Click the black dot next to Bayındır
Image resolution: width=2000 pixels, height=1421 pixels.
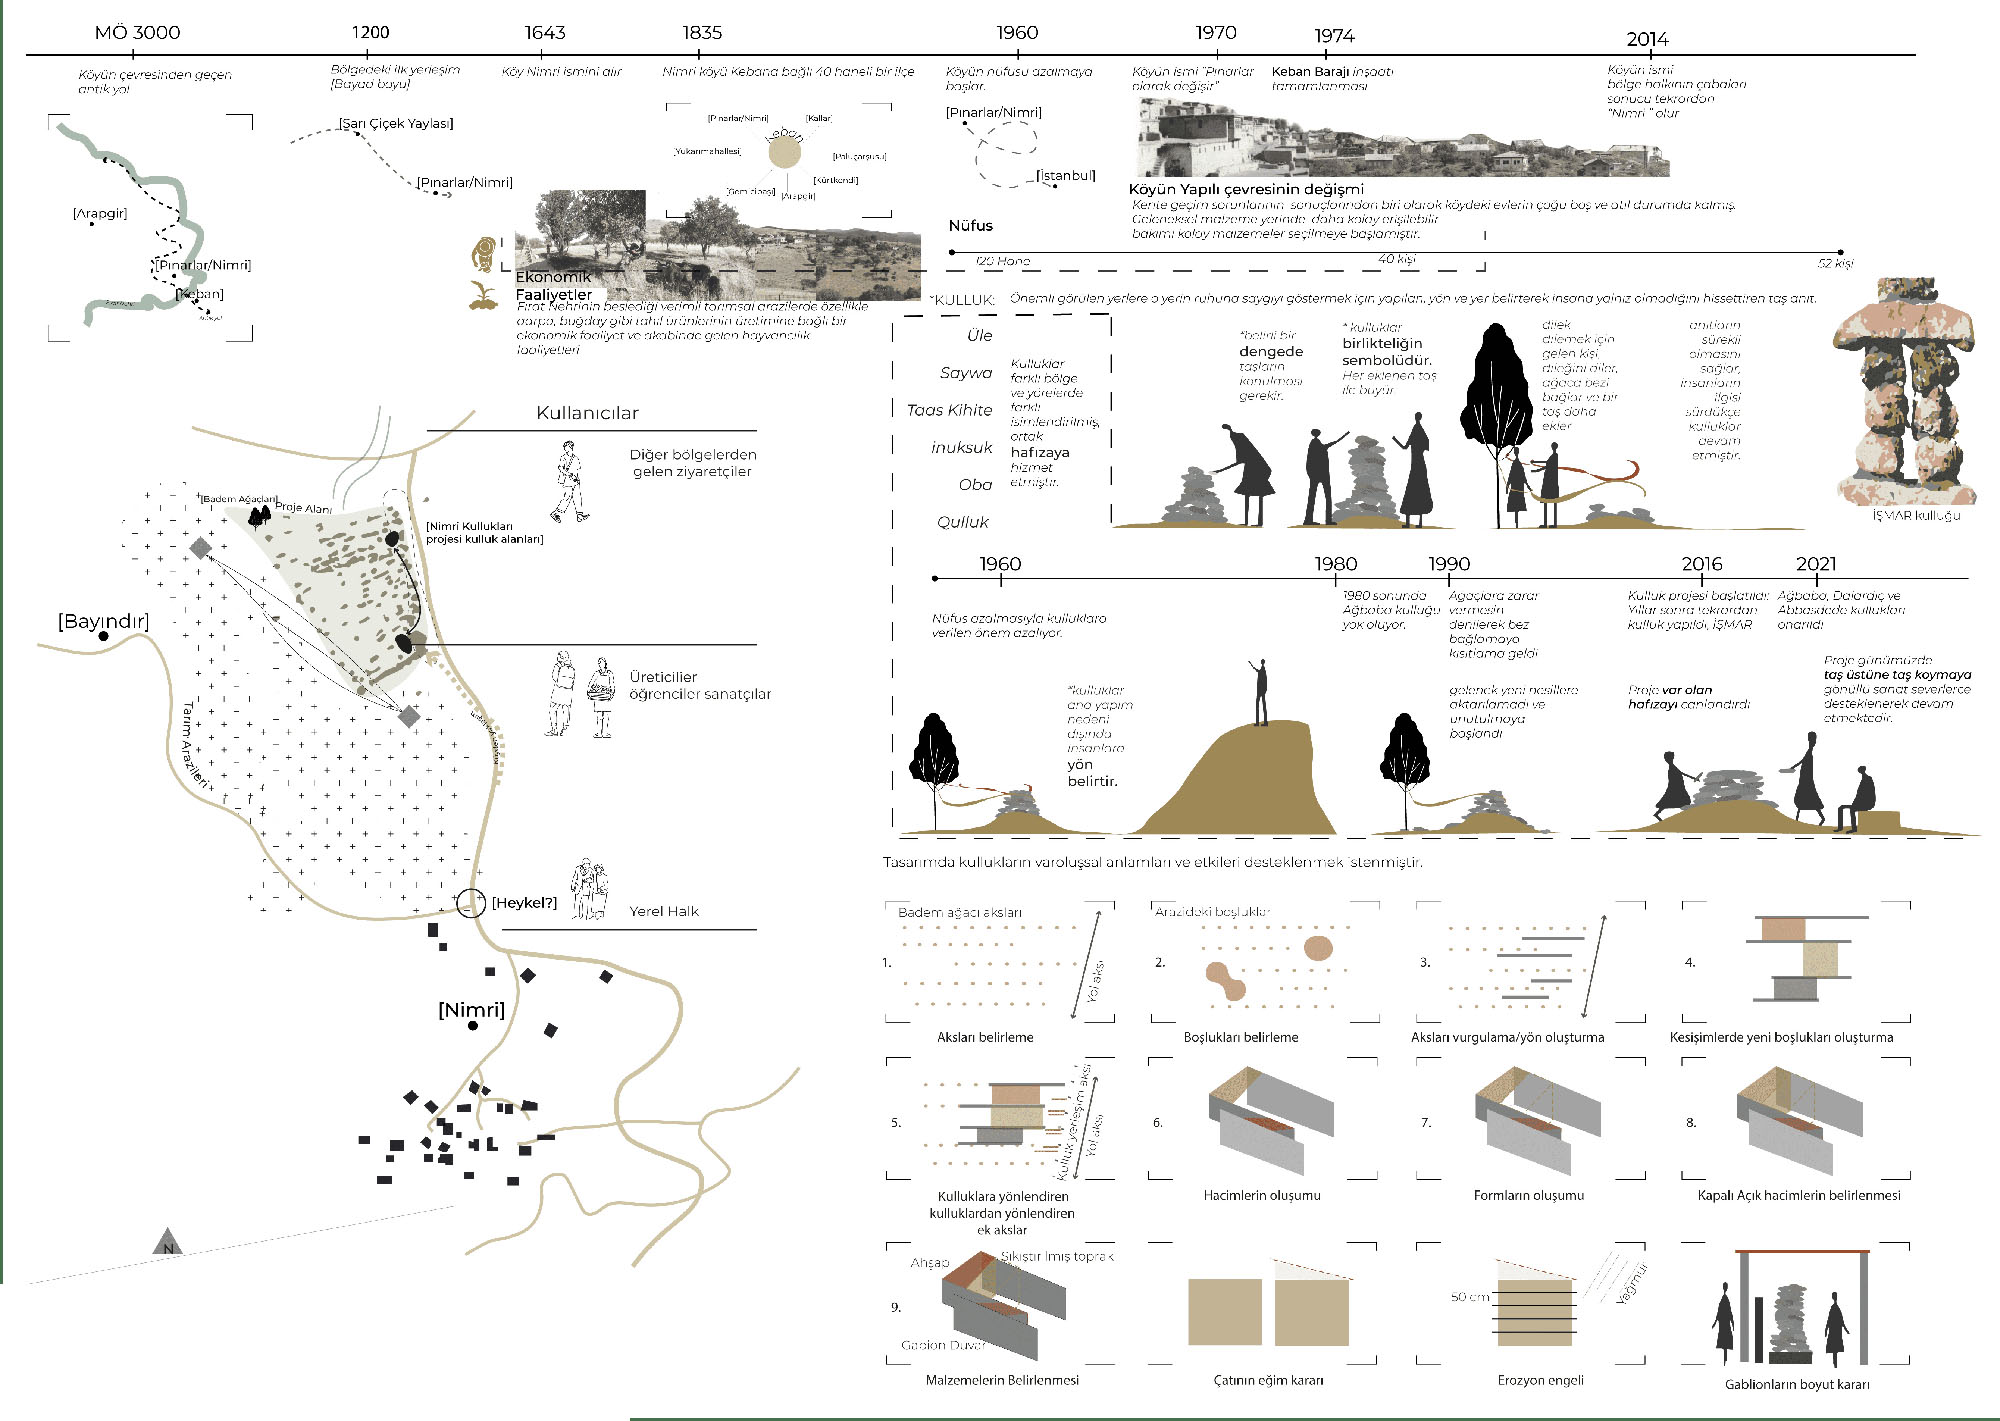(103, 636)
